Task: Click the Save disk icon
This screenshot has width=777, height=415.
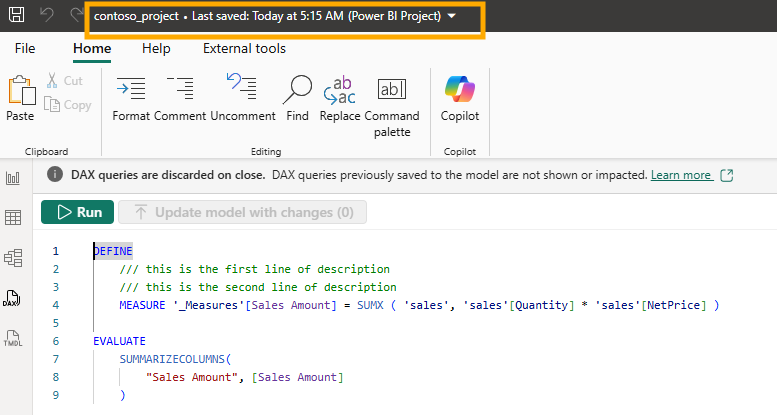Action: tap(16, 14)
